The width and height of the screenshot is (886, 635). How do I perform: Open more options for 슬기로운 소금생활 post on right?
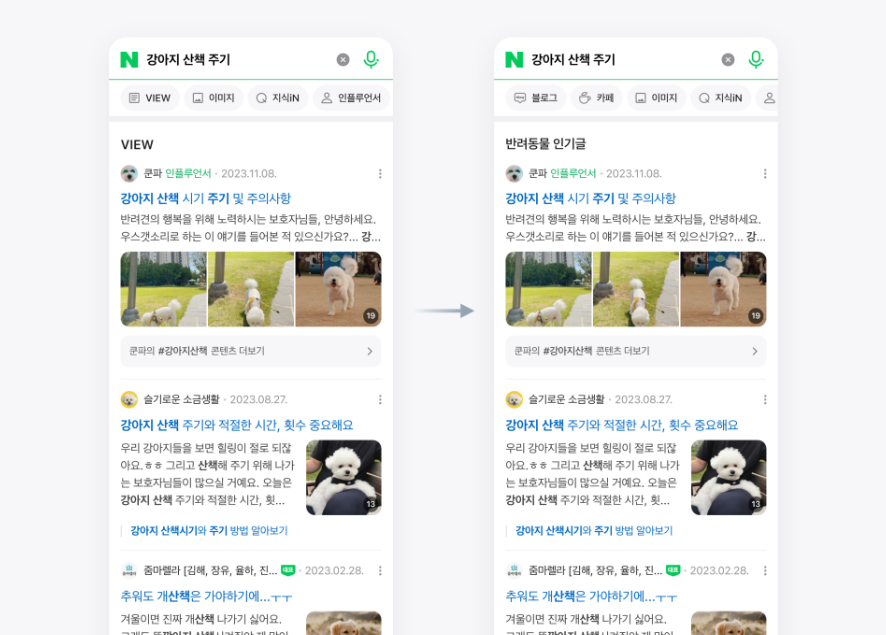[x=765, y=399]
